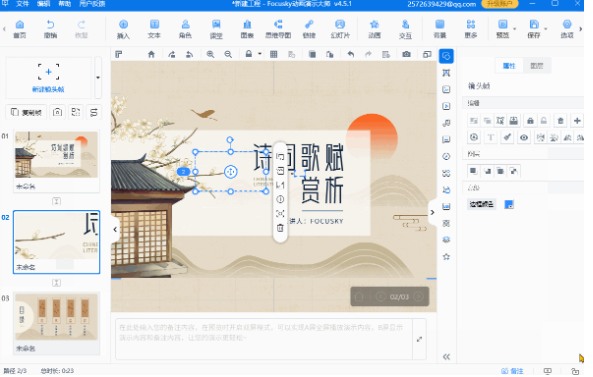The height and width of the screenshot is (377, 593).
Task: Open the 图表 chart tool
Action: 247,29
